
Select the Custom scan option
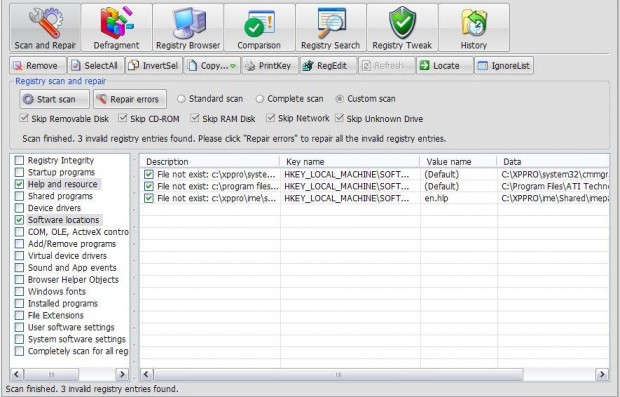(x=339, y=99)
